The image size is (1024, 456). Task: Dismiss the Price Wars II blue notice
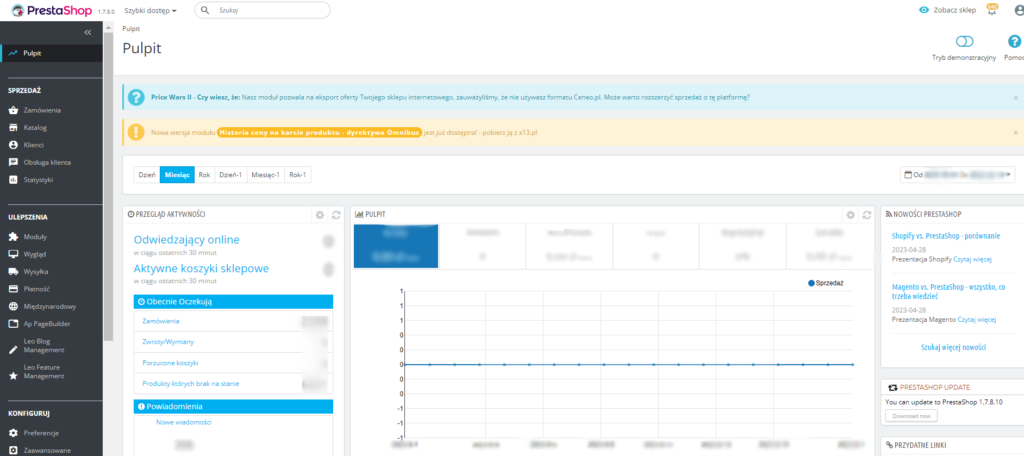click(x=1016, y=97)
